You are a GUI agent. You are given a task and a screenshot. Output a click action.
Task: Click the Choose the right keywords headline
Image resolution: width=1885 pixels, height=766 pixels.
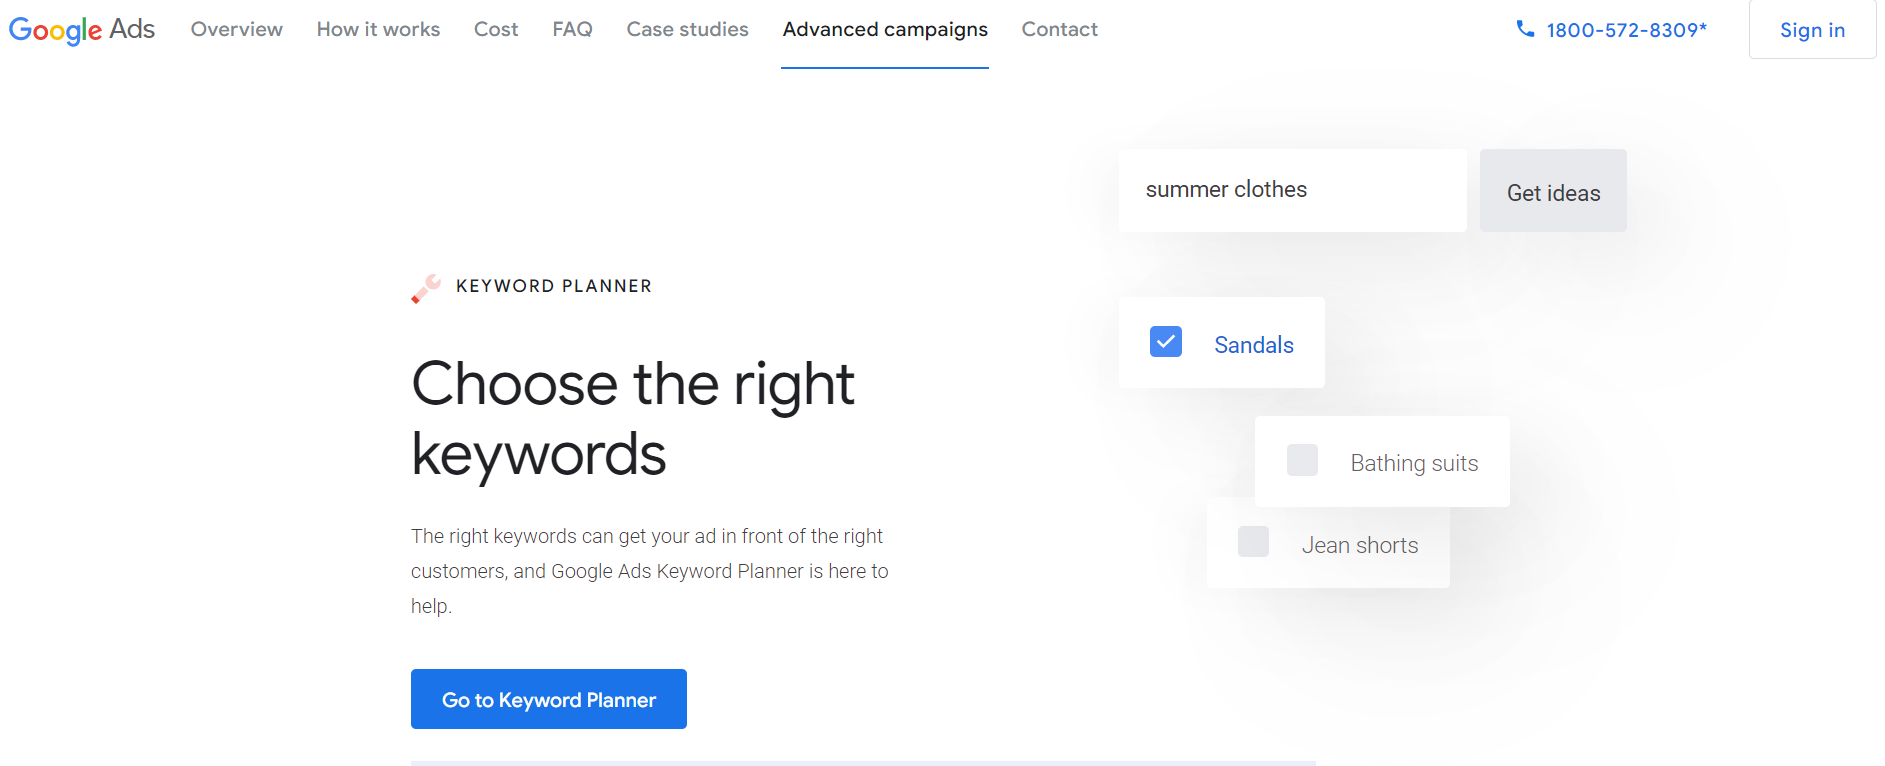point(633,419)
